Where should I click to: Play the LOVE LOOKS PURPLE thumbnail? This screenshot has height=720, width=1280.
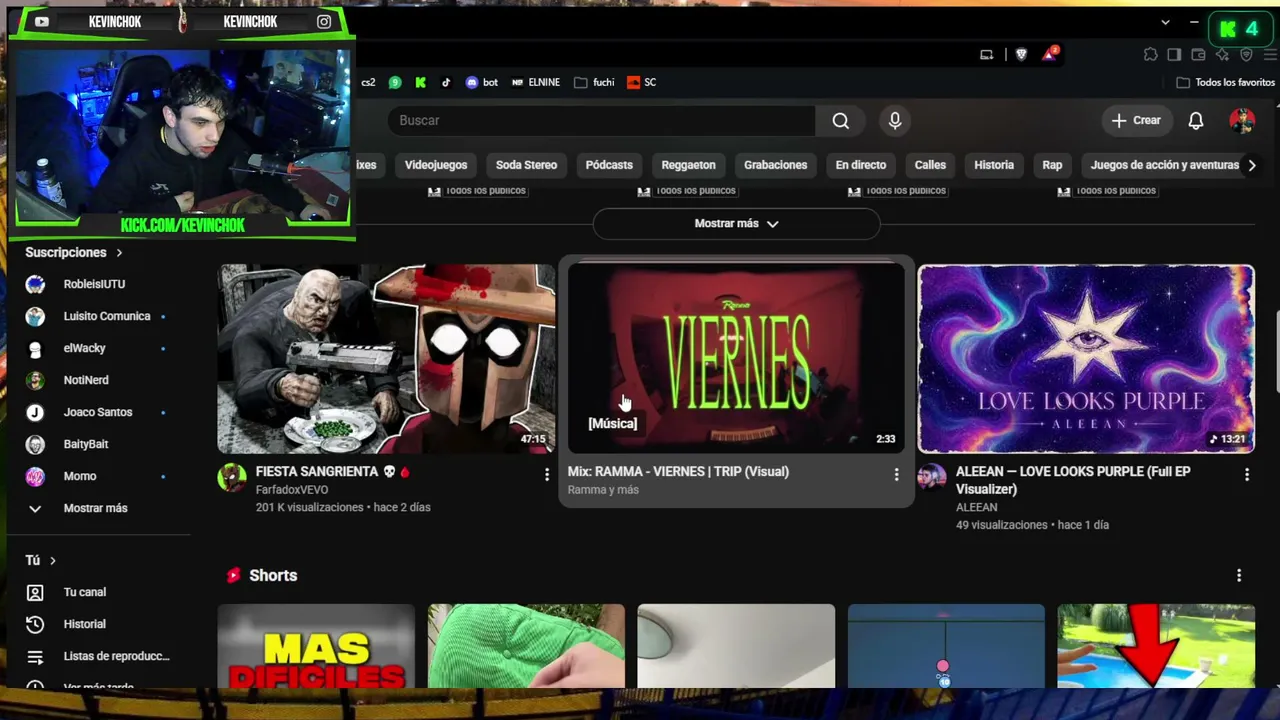tap(1086, 358)
